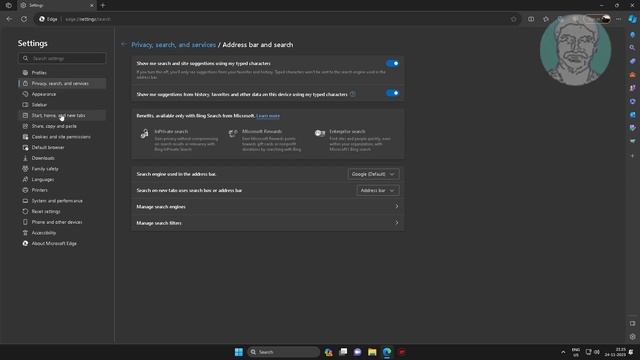Toggle suggestions from history and favorites switch
640x360 pixels.
click(x=392, y=93)
